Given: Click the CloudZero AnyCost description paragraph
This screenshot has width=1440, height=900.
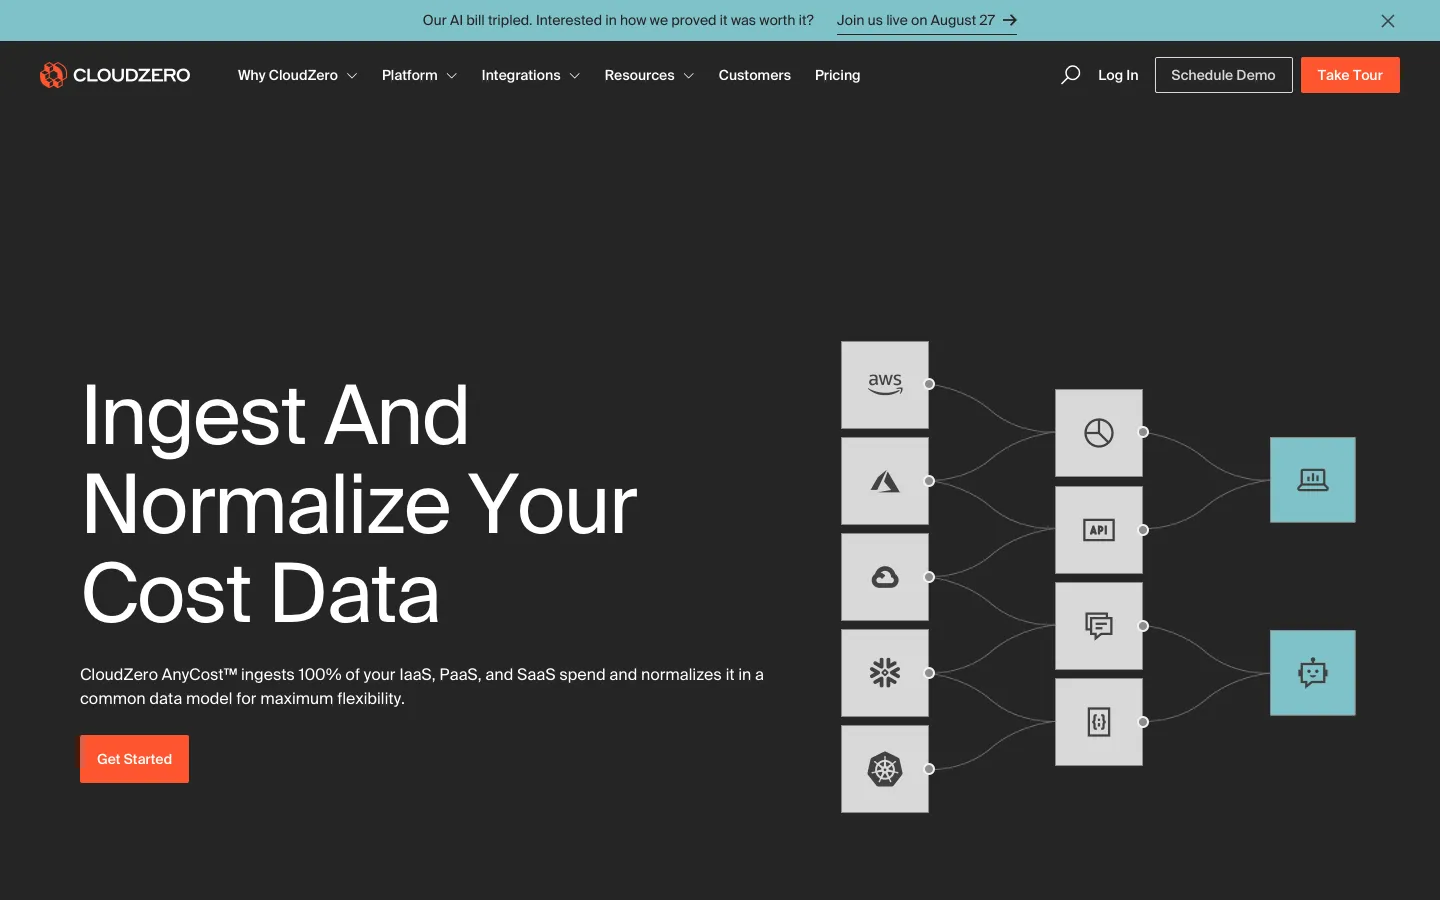Looking at the screenshot, I should [422, 686].
